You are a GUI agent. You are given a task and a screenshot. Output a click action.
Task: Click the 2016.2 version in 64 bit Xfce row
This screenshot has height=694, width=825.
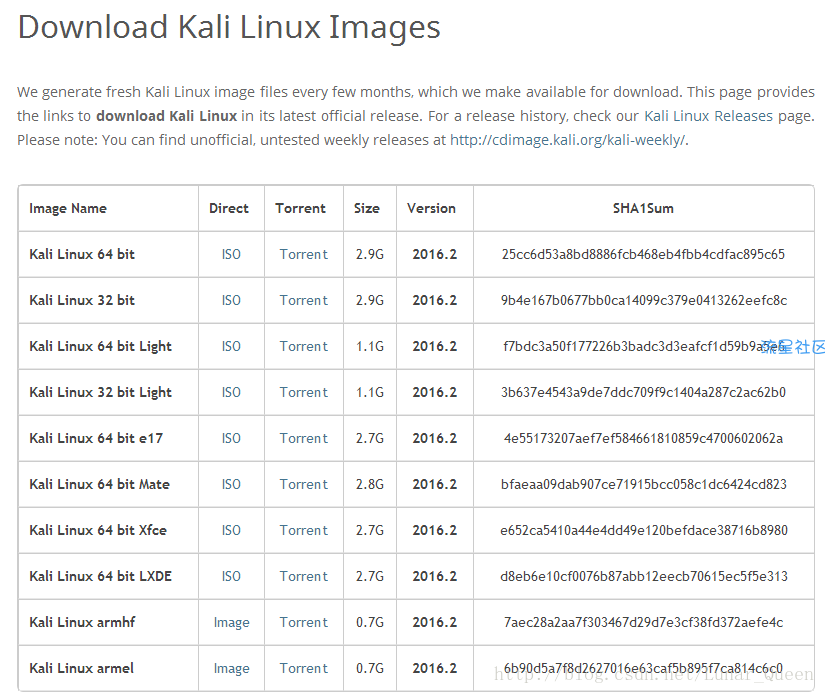(435, 530)
